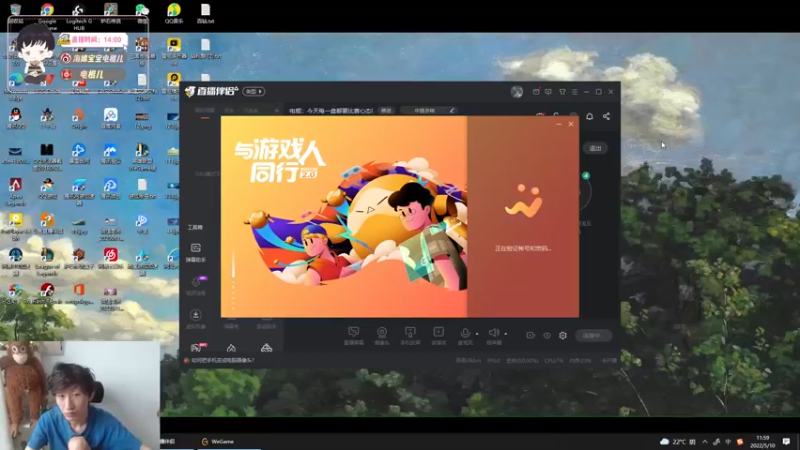Open the download tool icon in sidebar

(x=195, y=318)
